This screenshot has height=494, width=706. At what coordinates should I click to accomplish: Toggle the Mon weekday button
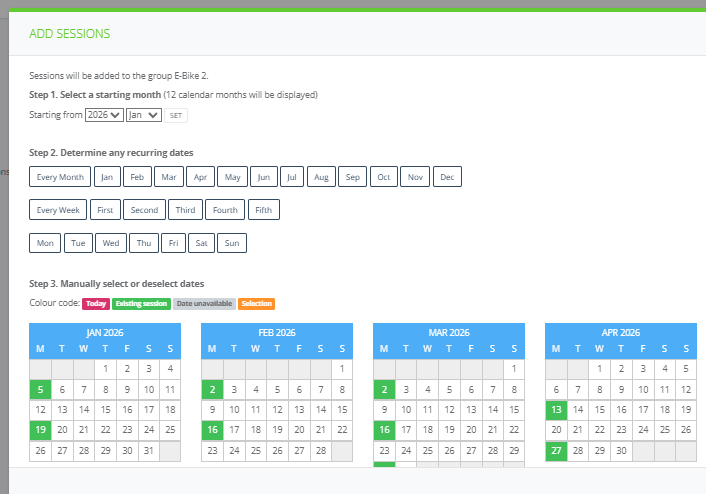(x=45, y=243)
